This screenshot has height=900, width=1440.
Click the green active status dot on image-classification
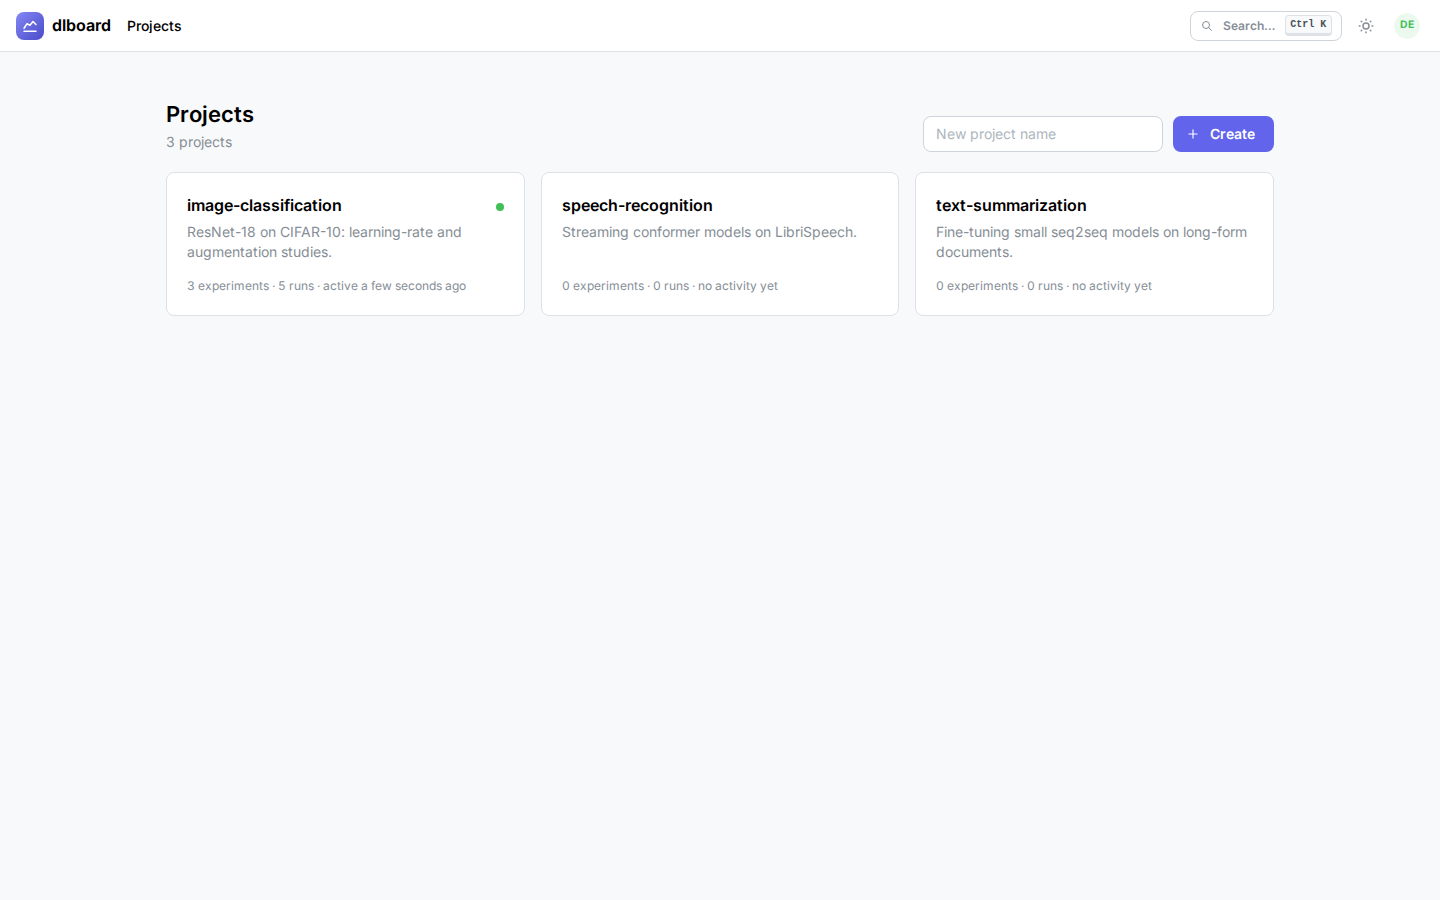pos(500,207)
